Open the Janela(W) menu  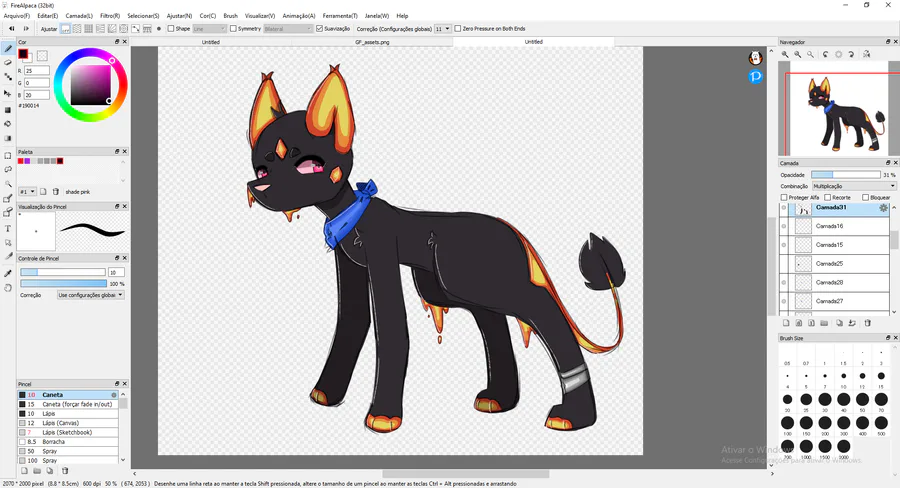[x=377, y=16]
